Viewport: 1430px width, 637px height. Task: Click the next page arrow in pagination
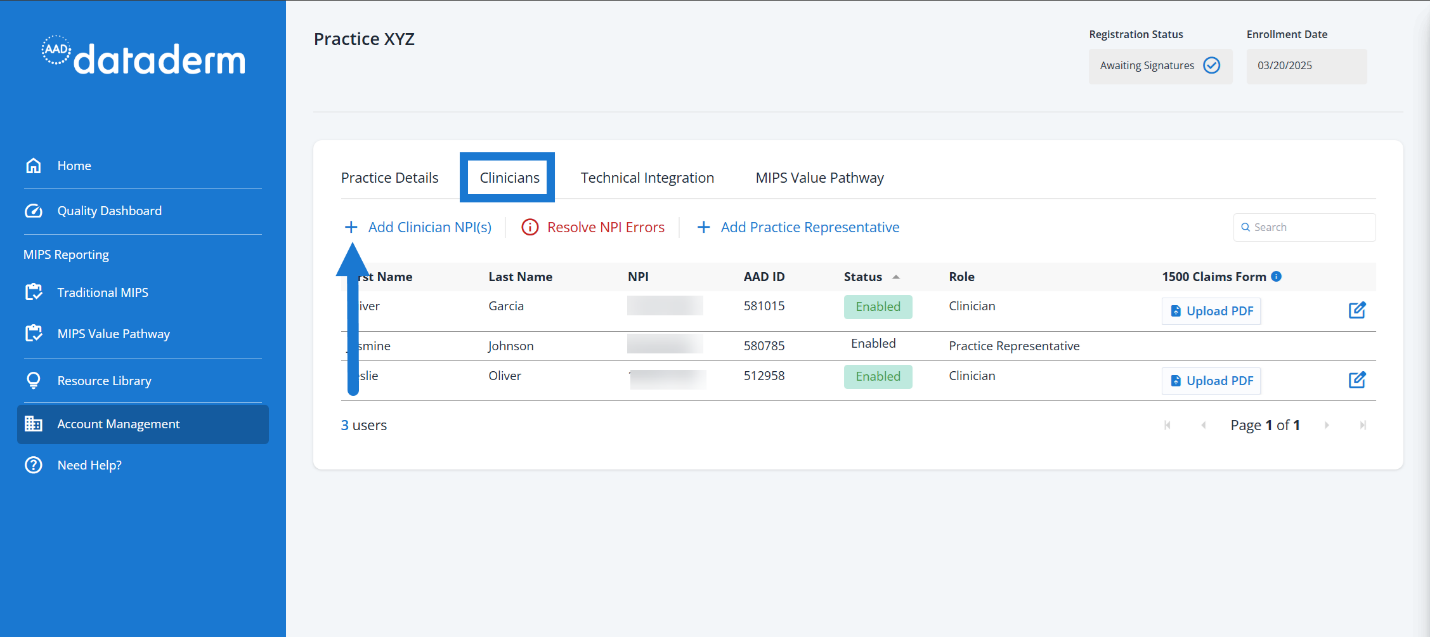[1326, 424]
